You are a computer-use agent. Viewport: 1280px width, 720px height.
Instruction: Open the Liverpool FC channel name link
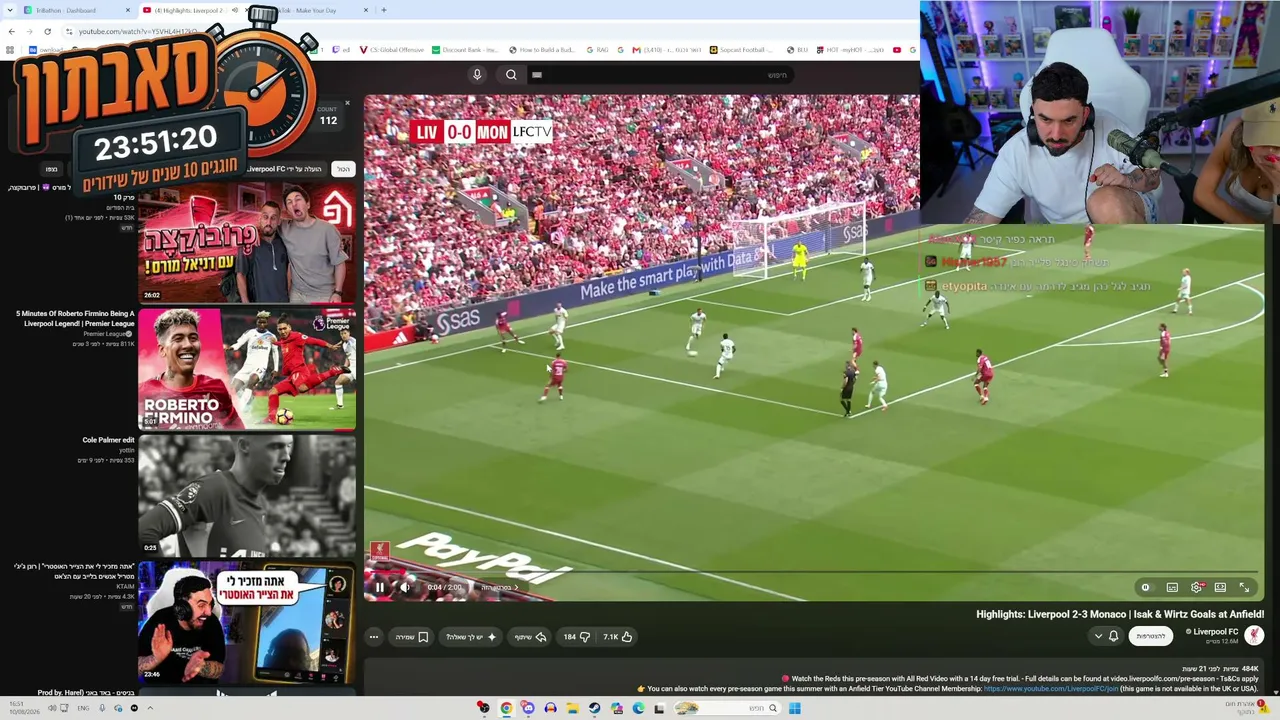point(1215,632)
